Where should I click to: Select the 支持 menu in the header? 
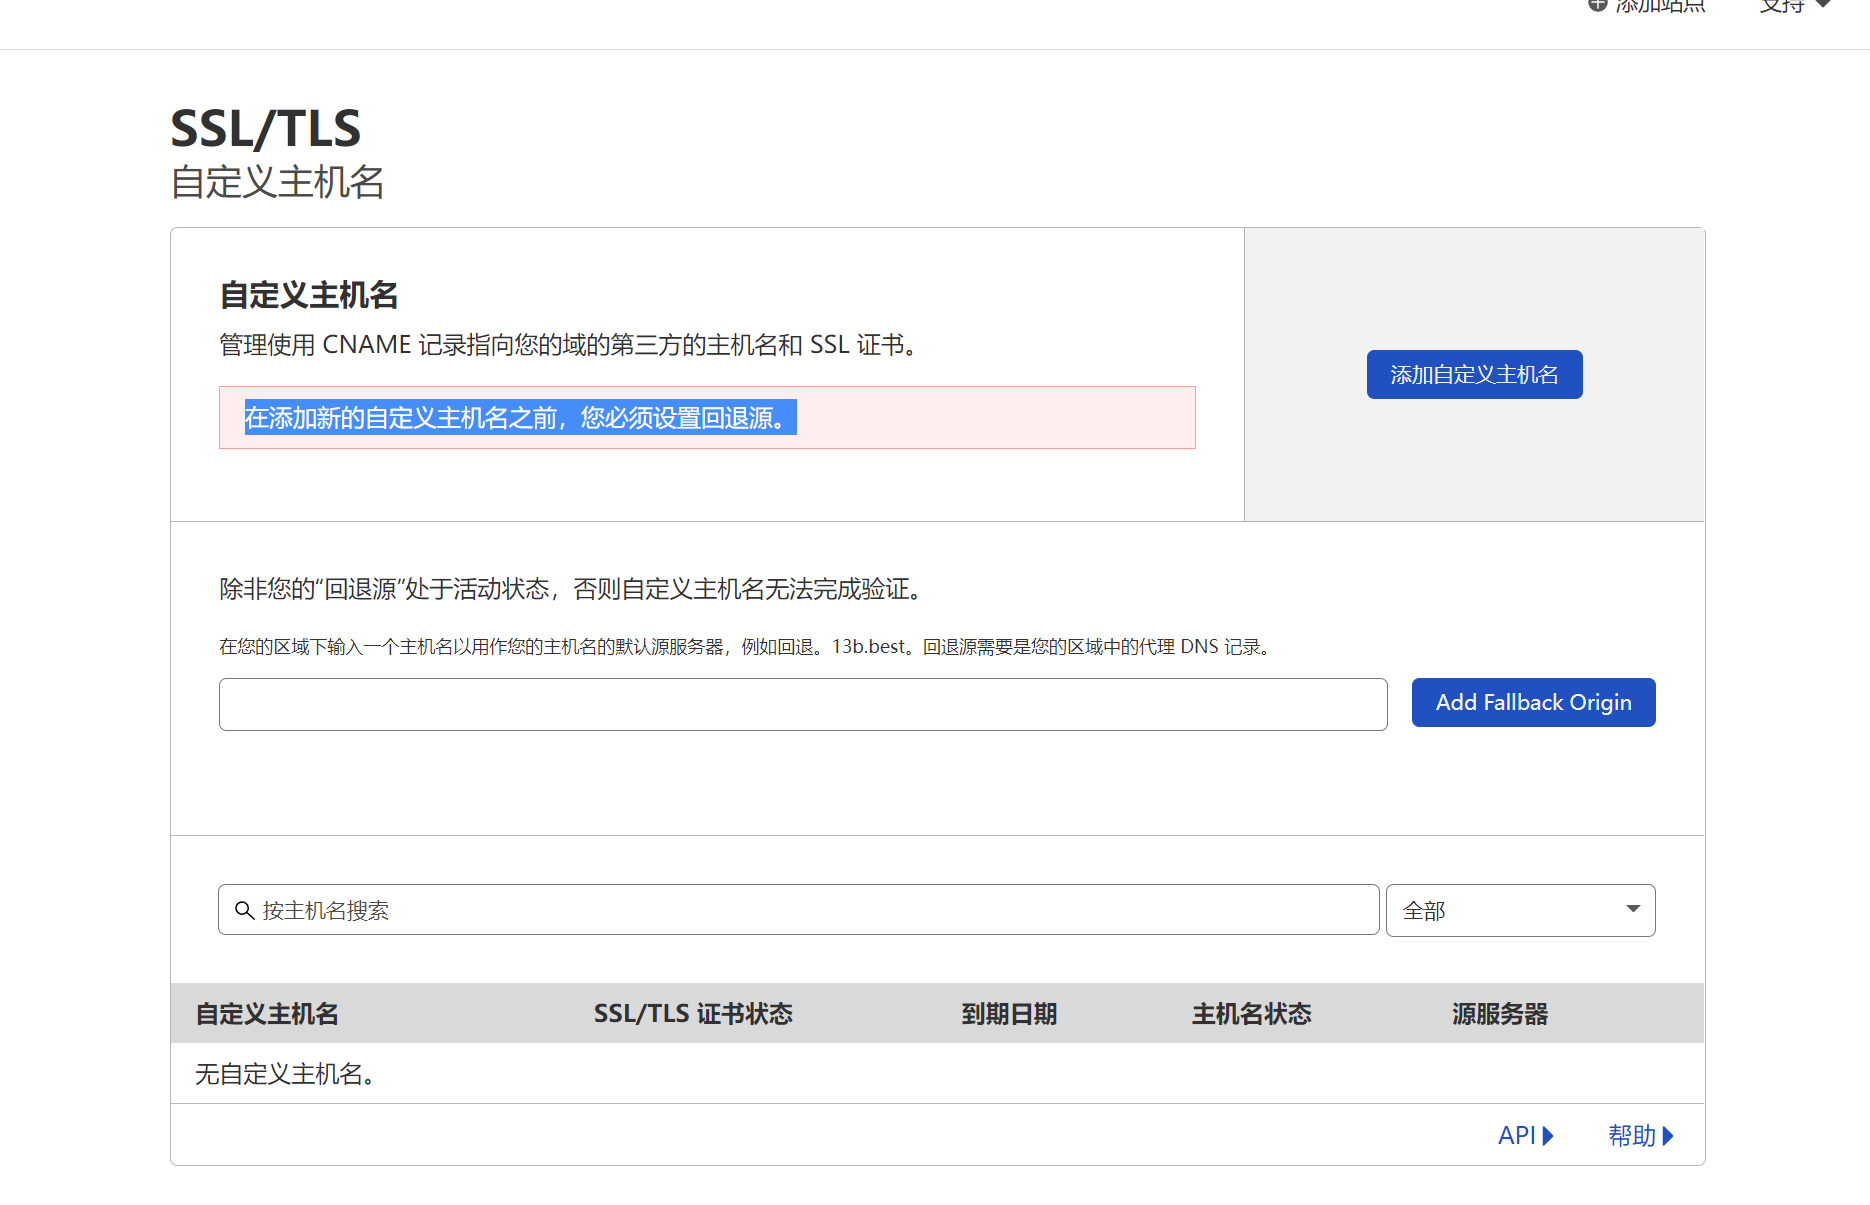point(1785,5)
